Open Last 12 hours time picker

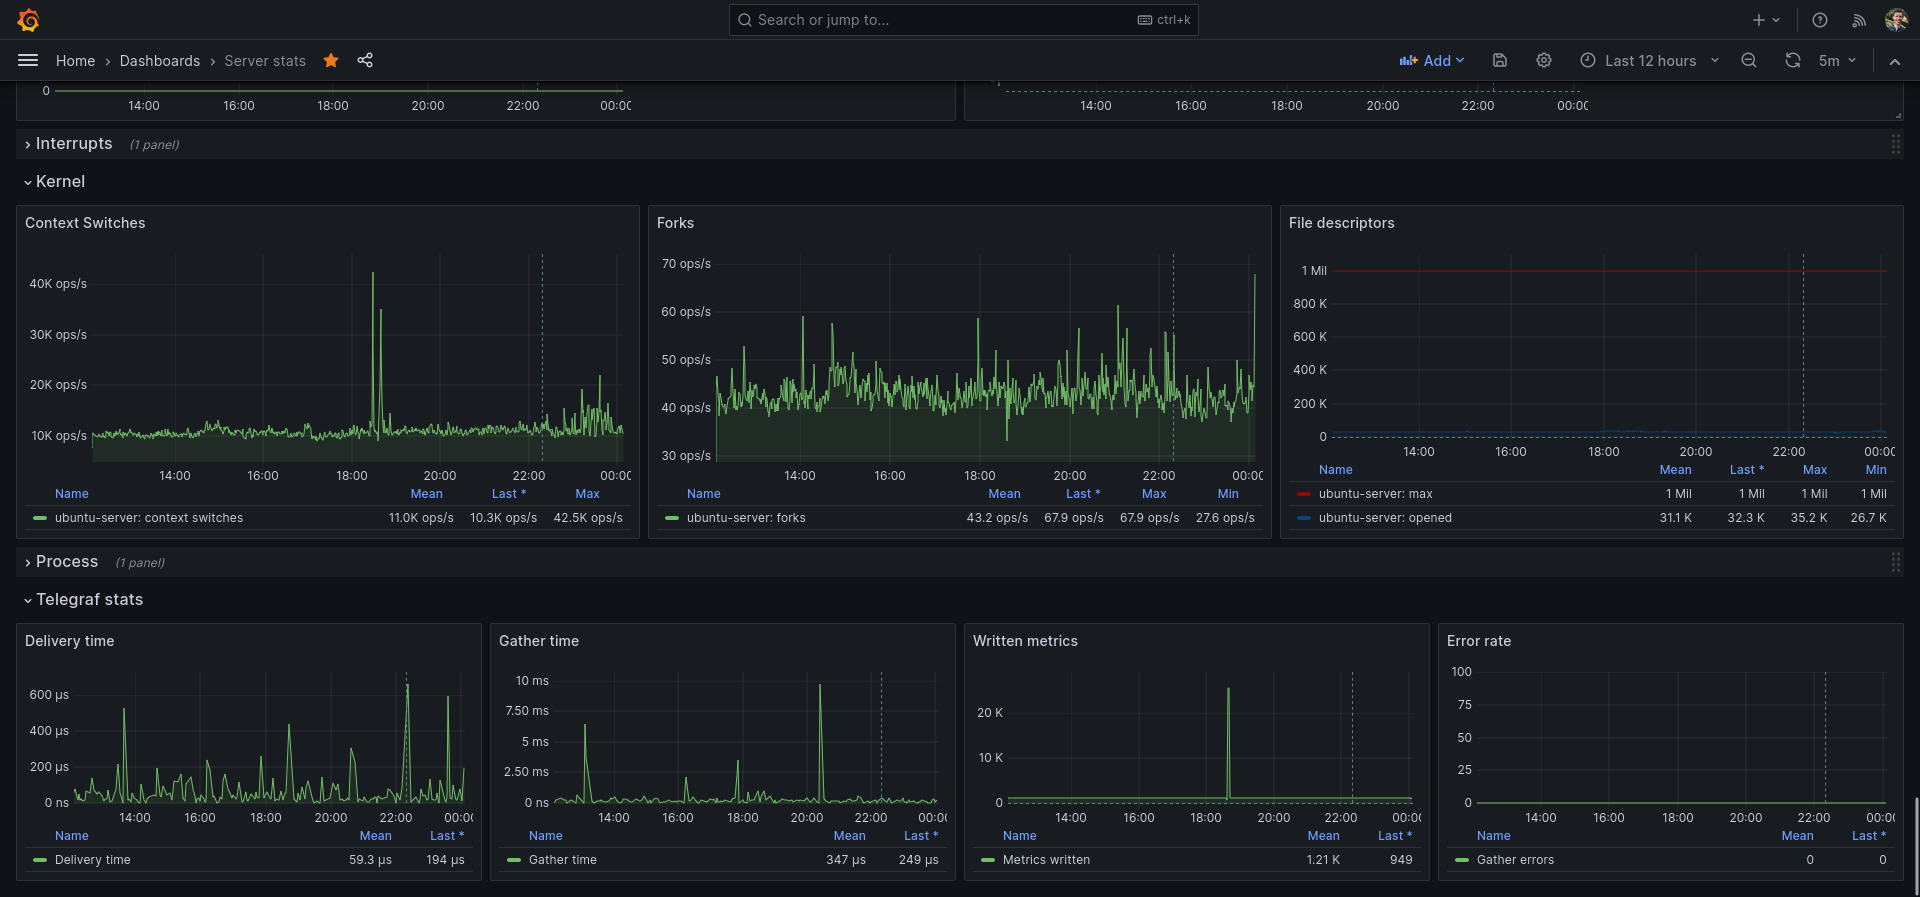coord(1650,61)
